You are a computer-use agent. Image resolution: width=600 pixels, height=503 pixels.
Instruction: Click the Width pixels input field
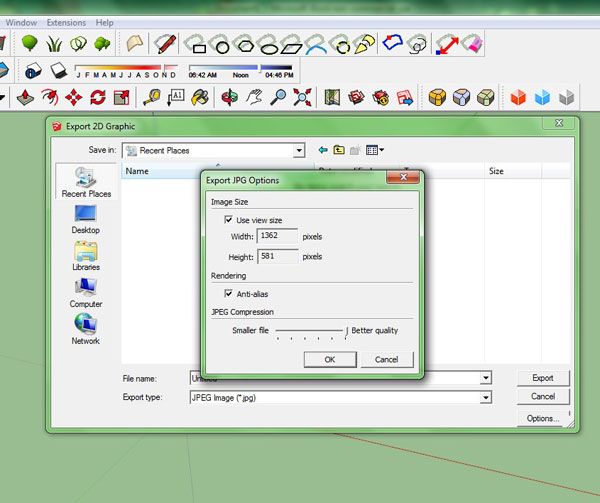277,237
